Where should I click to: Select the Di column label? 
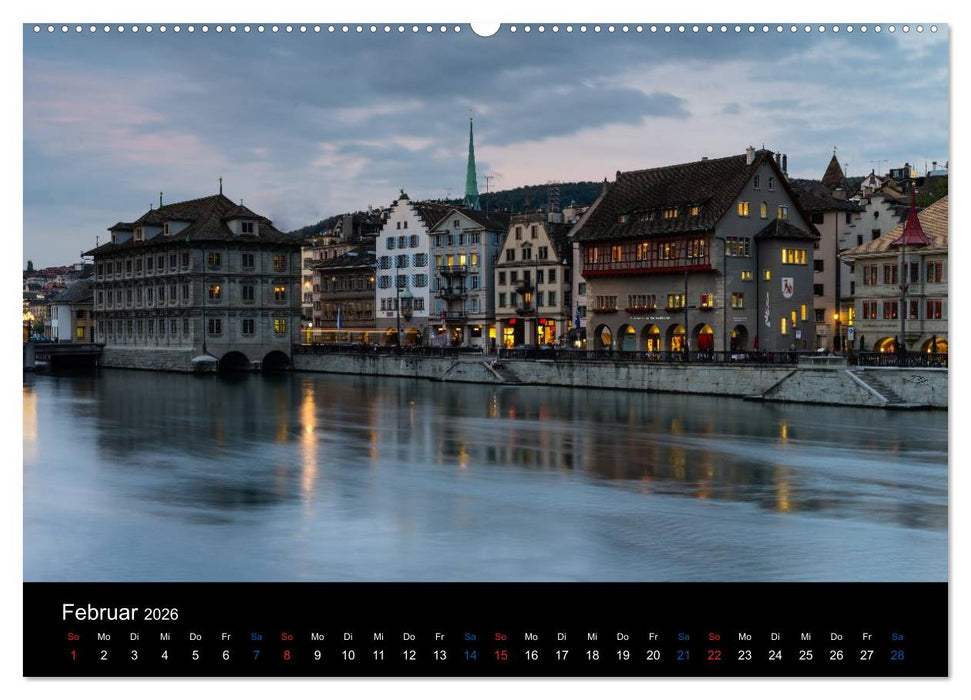coord(135,636)
